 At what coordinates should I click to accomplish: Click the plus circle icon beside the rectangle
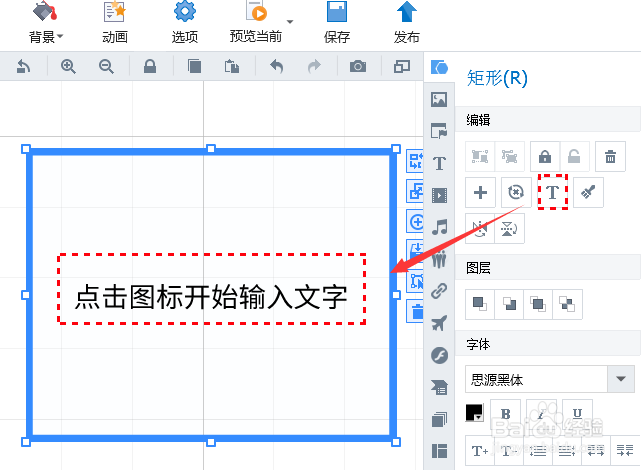click(x=416, y=222)
